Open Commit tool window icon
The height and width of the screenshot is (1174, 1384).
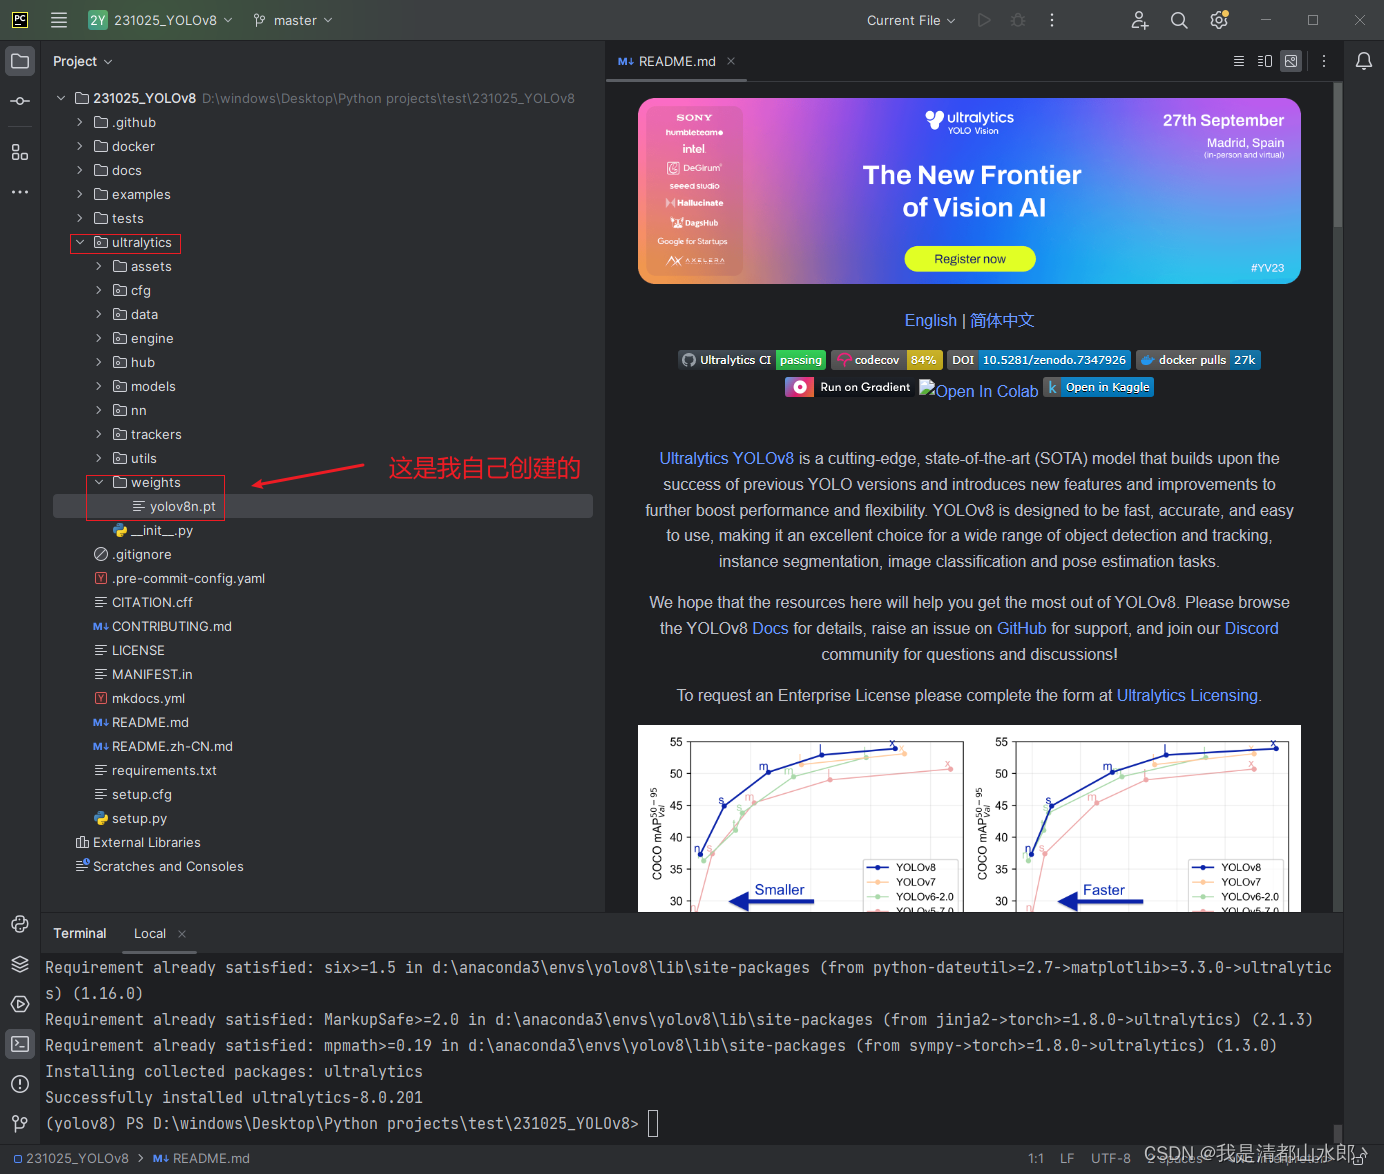(x=20, y=101)
